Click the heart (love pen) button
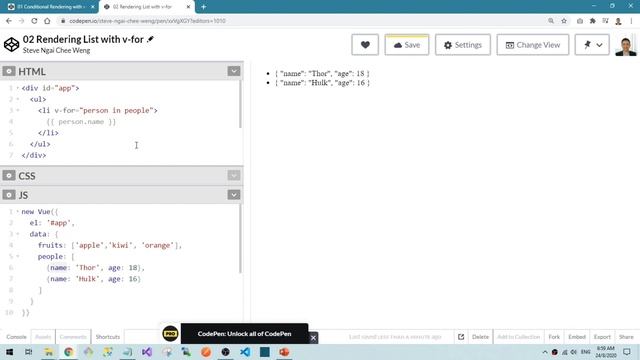The image size is (640, 360). (365, 45)
